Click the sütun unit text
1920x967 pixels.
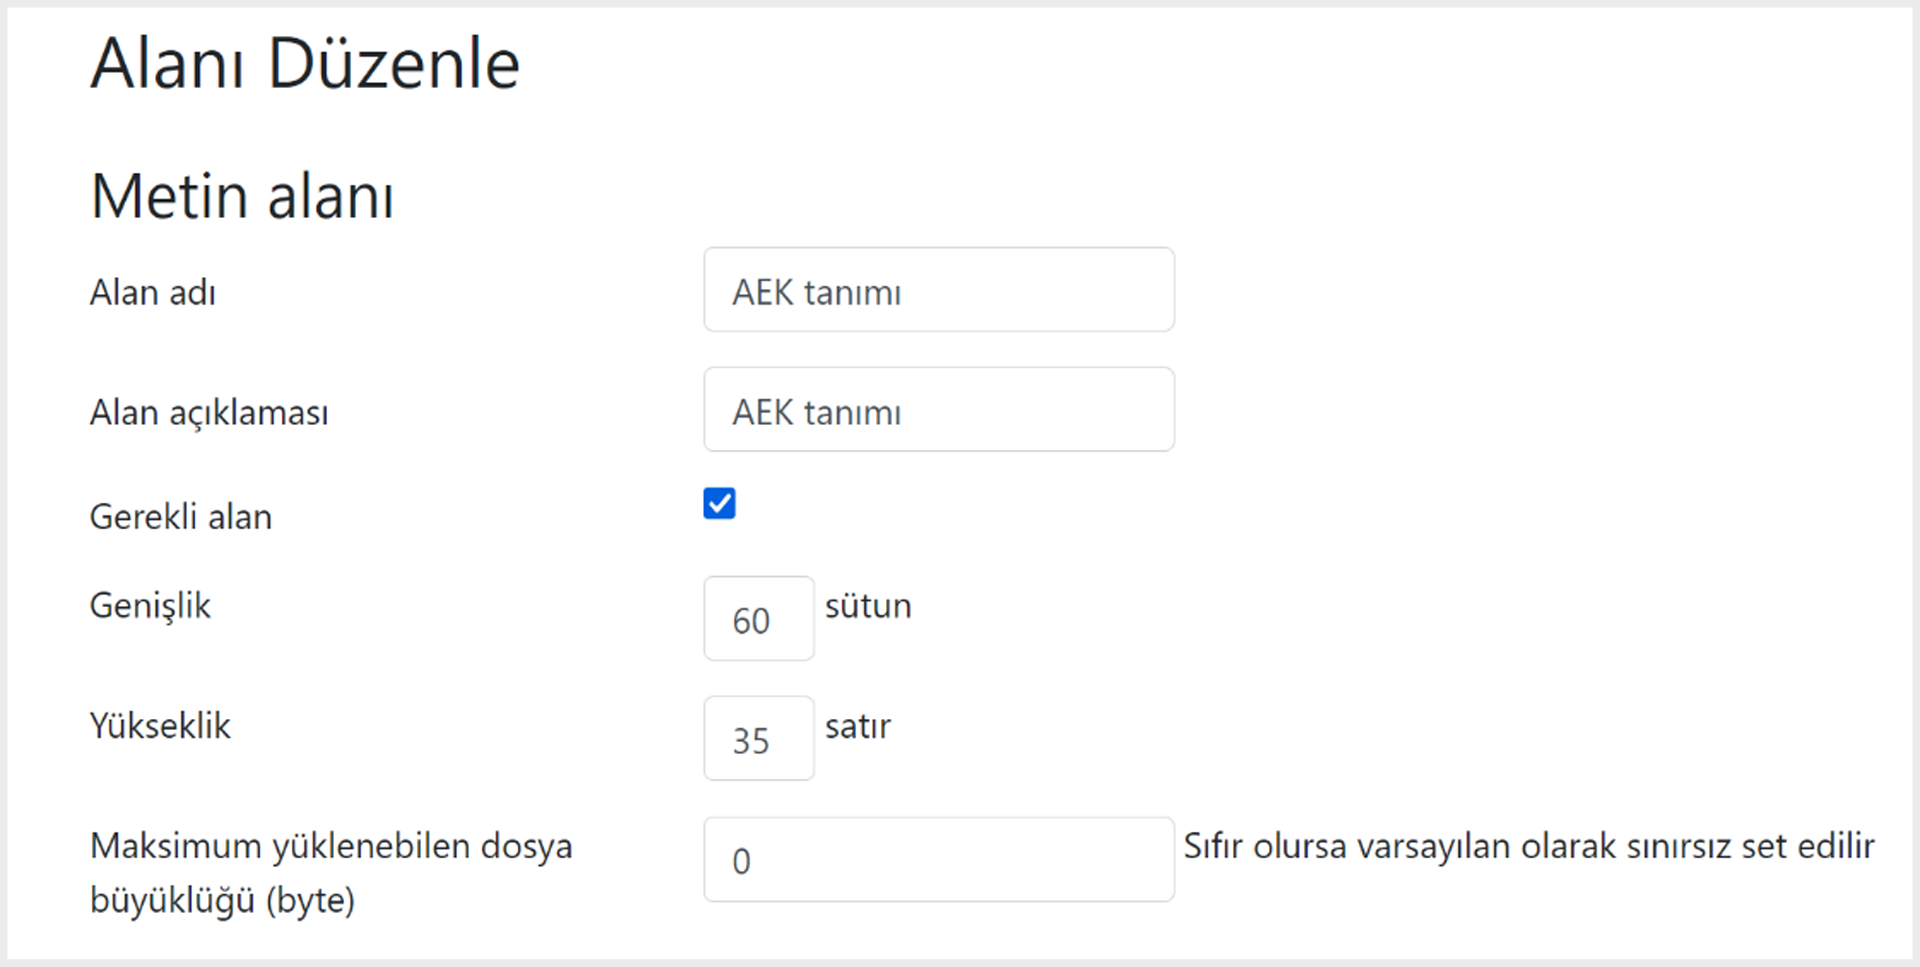[x=868, y=606]
